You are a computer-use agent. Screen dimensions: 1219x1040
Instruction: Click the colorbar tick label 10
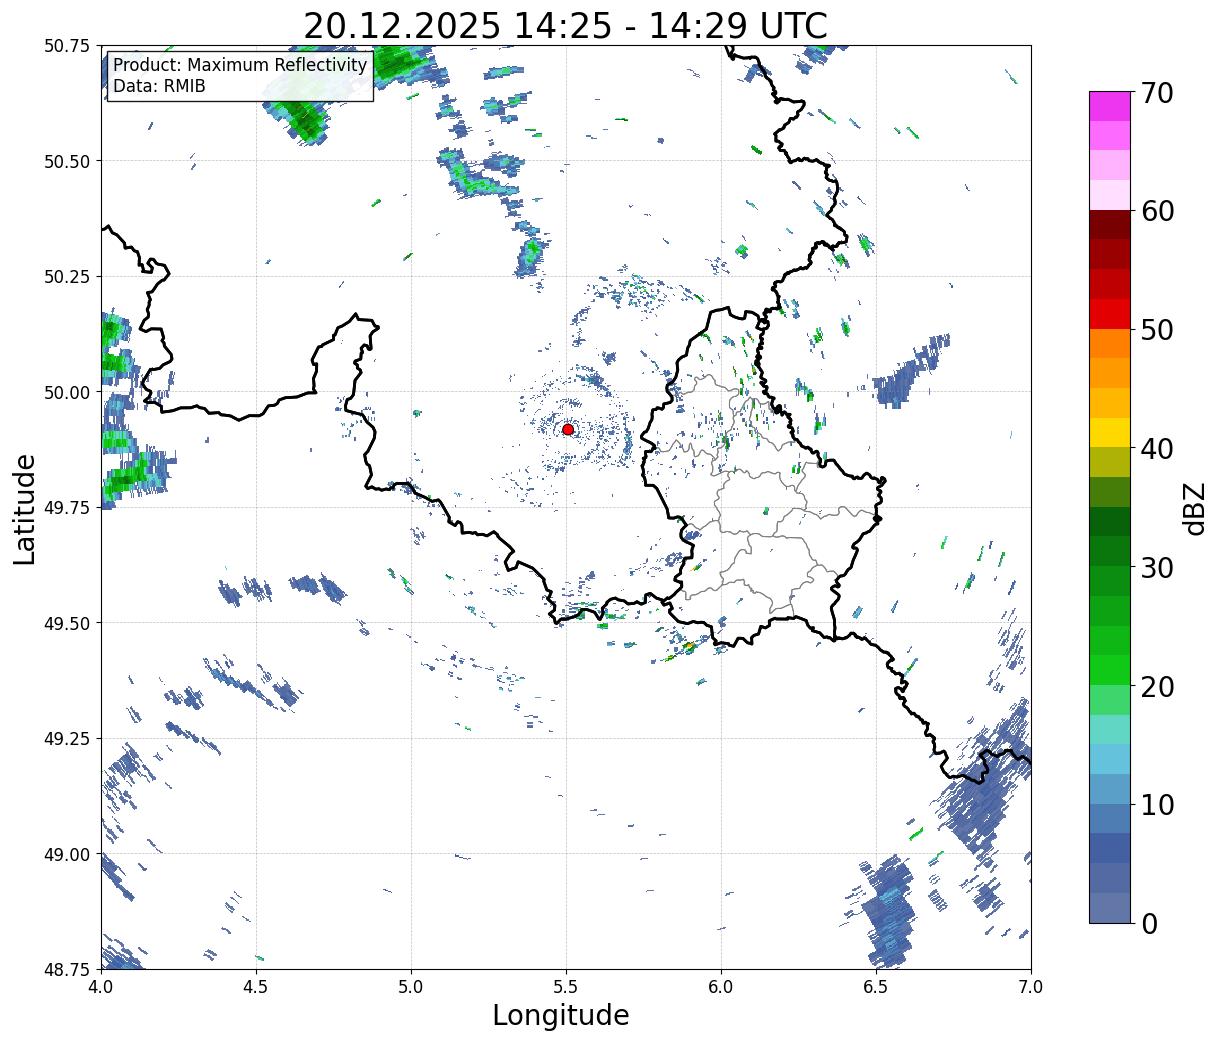point(1156,805)
